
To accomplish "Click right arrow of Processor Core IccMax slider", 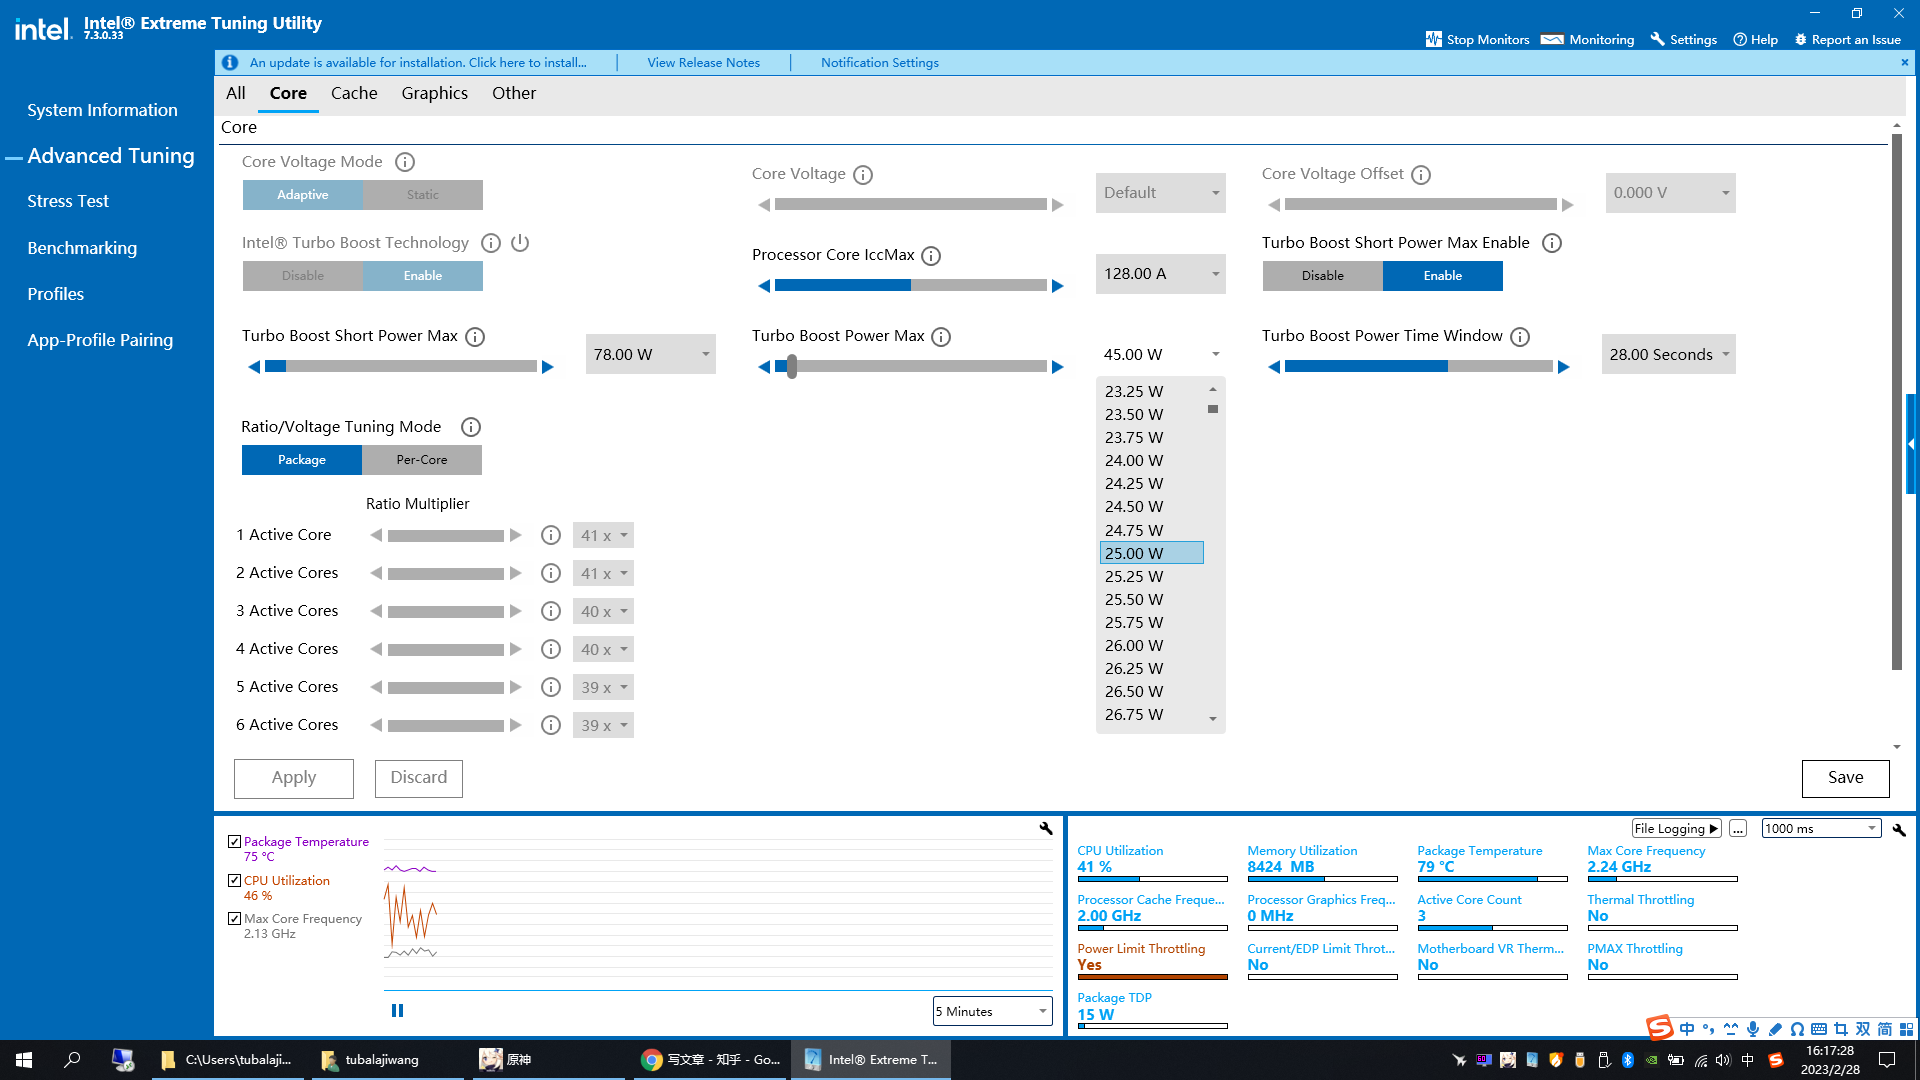I will coord(1057,286).
